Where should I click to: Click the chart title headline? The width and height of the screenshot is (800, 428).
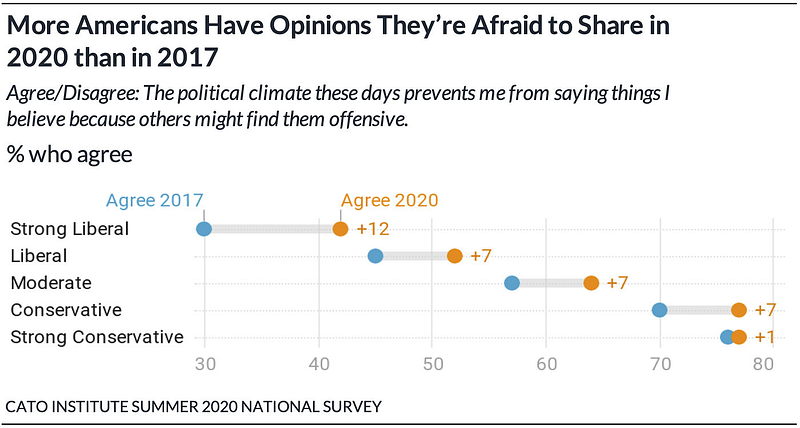click(337, 43)
